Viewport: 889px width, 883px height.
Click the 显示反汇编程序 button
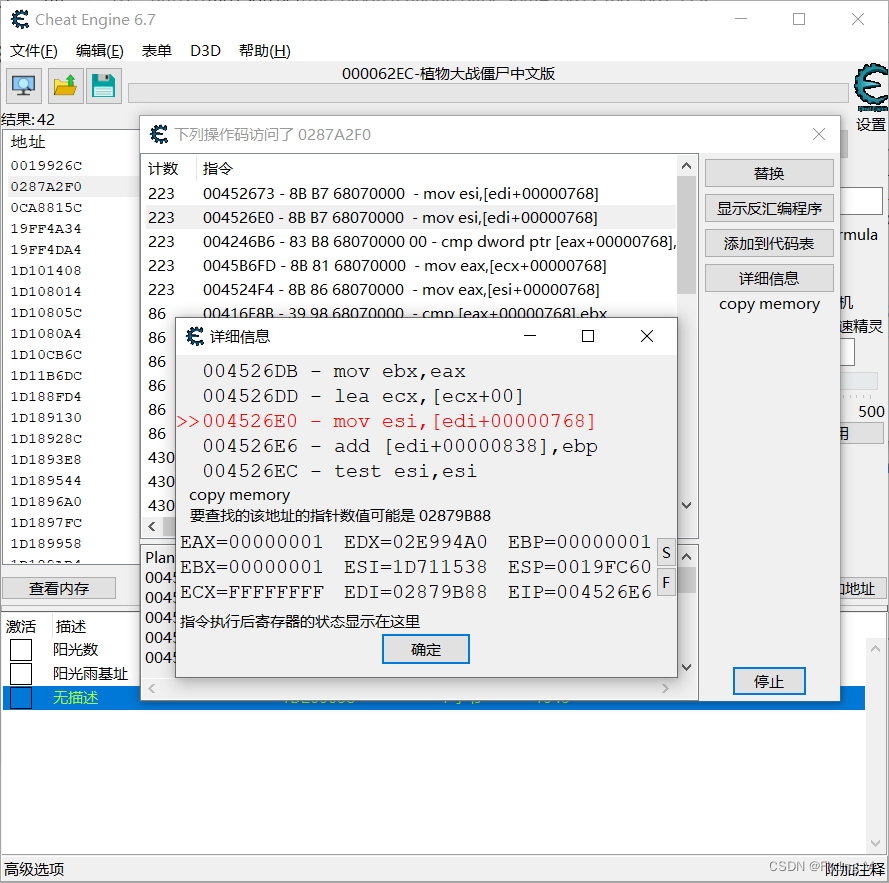[769, 208]
